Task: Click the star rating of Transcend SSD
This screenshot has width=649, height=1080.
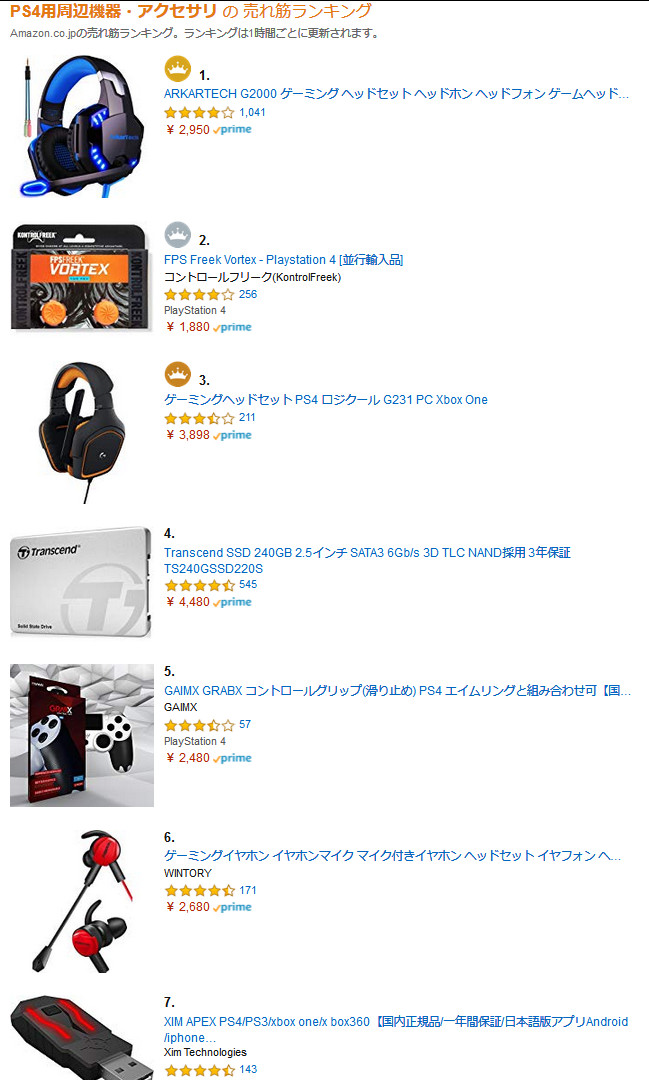Action: pos(200,585)
